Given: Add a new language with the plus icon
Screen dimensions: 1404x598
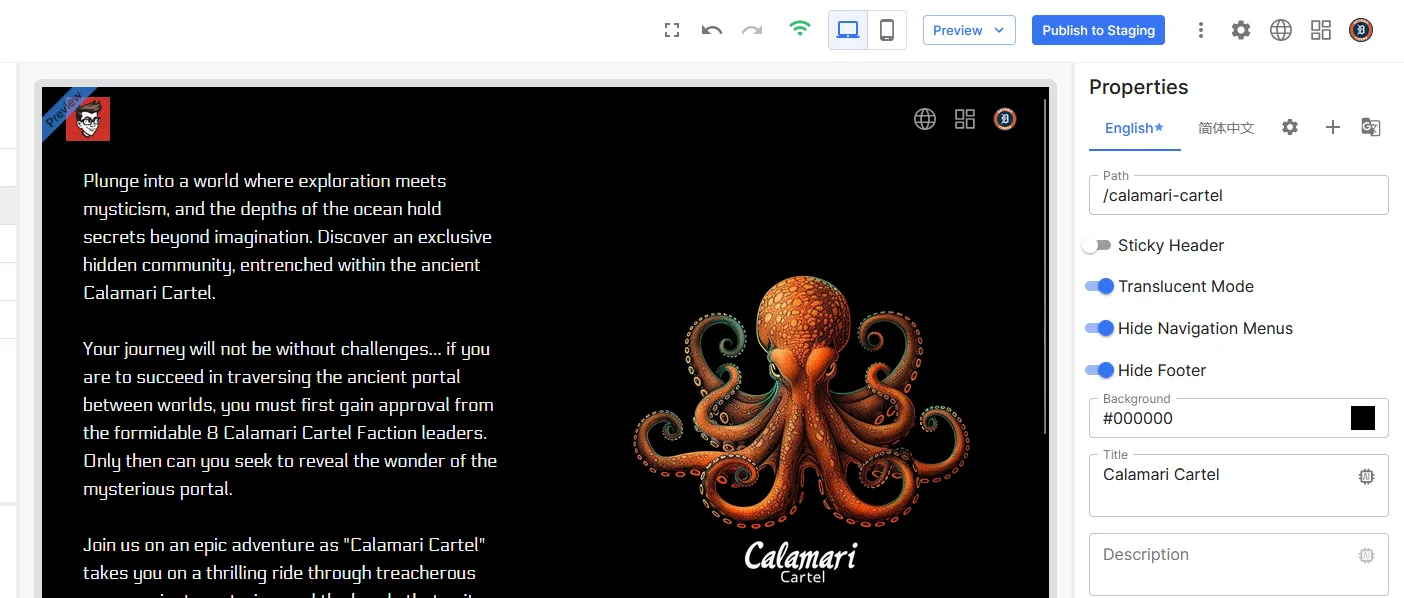Looking at the screenshot, I should 1332,127.
